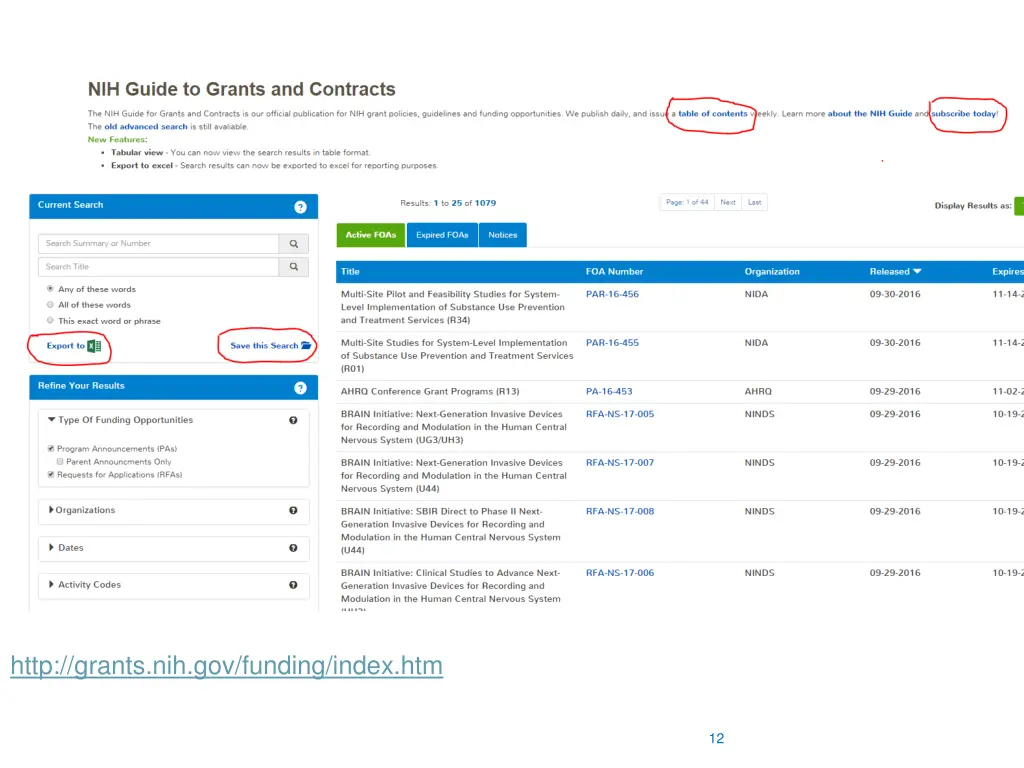1024x768 pixels.
Task: Open FOA PA-16-453
Action: pyautogui.click(x=609, y=392)
